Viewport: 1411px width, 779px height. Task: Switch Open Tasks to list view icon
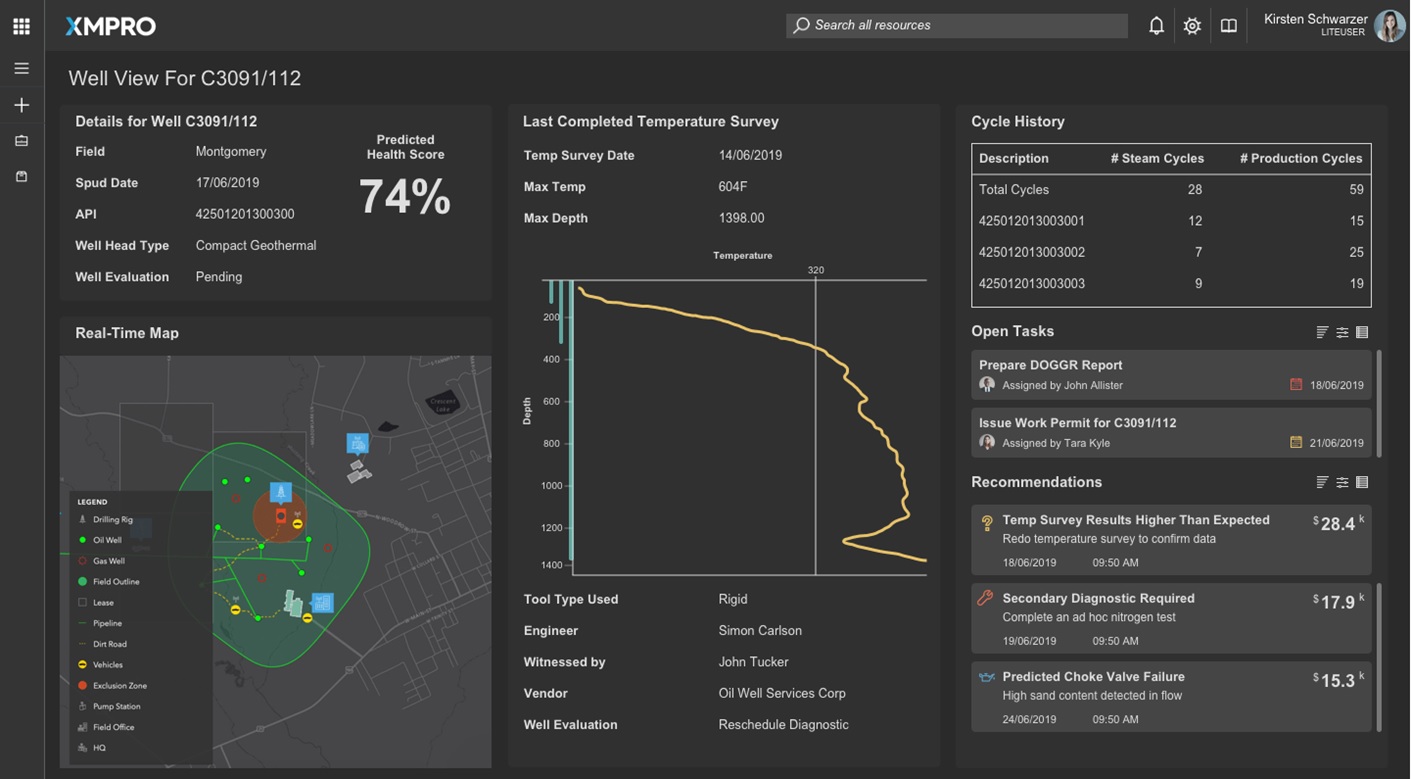coord(1362,332)
